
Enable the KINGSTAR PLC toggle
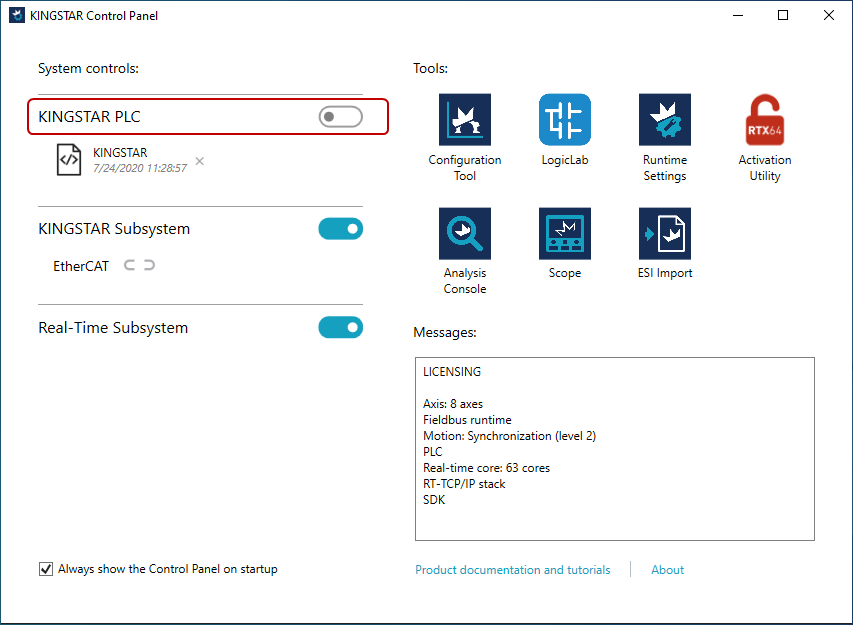tap(340, 118)
